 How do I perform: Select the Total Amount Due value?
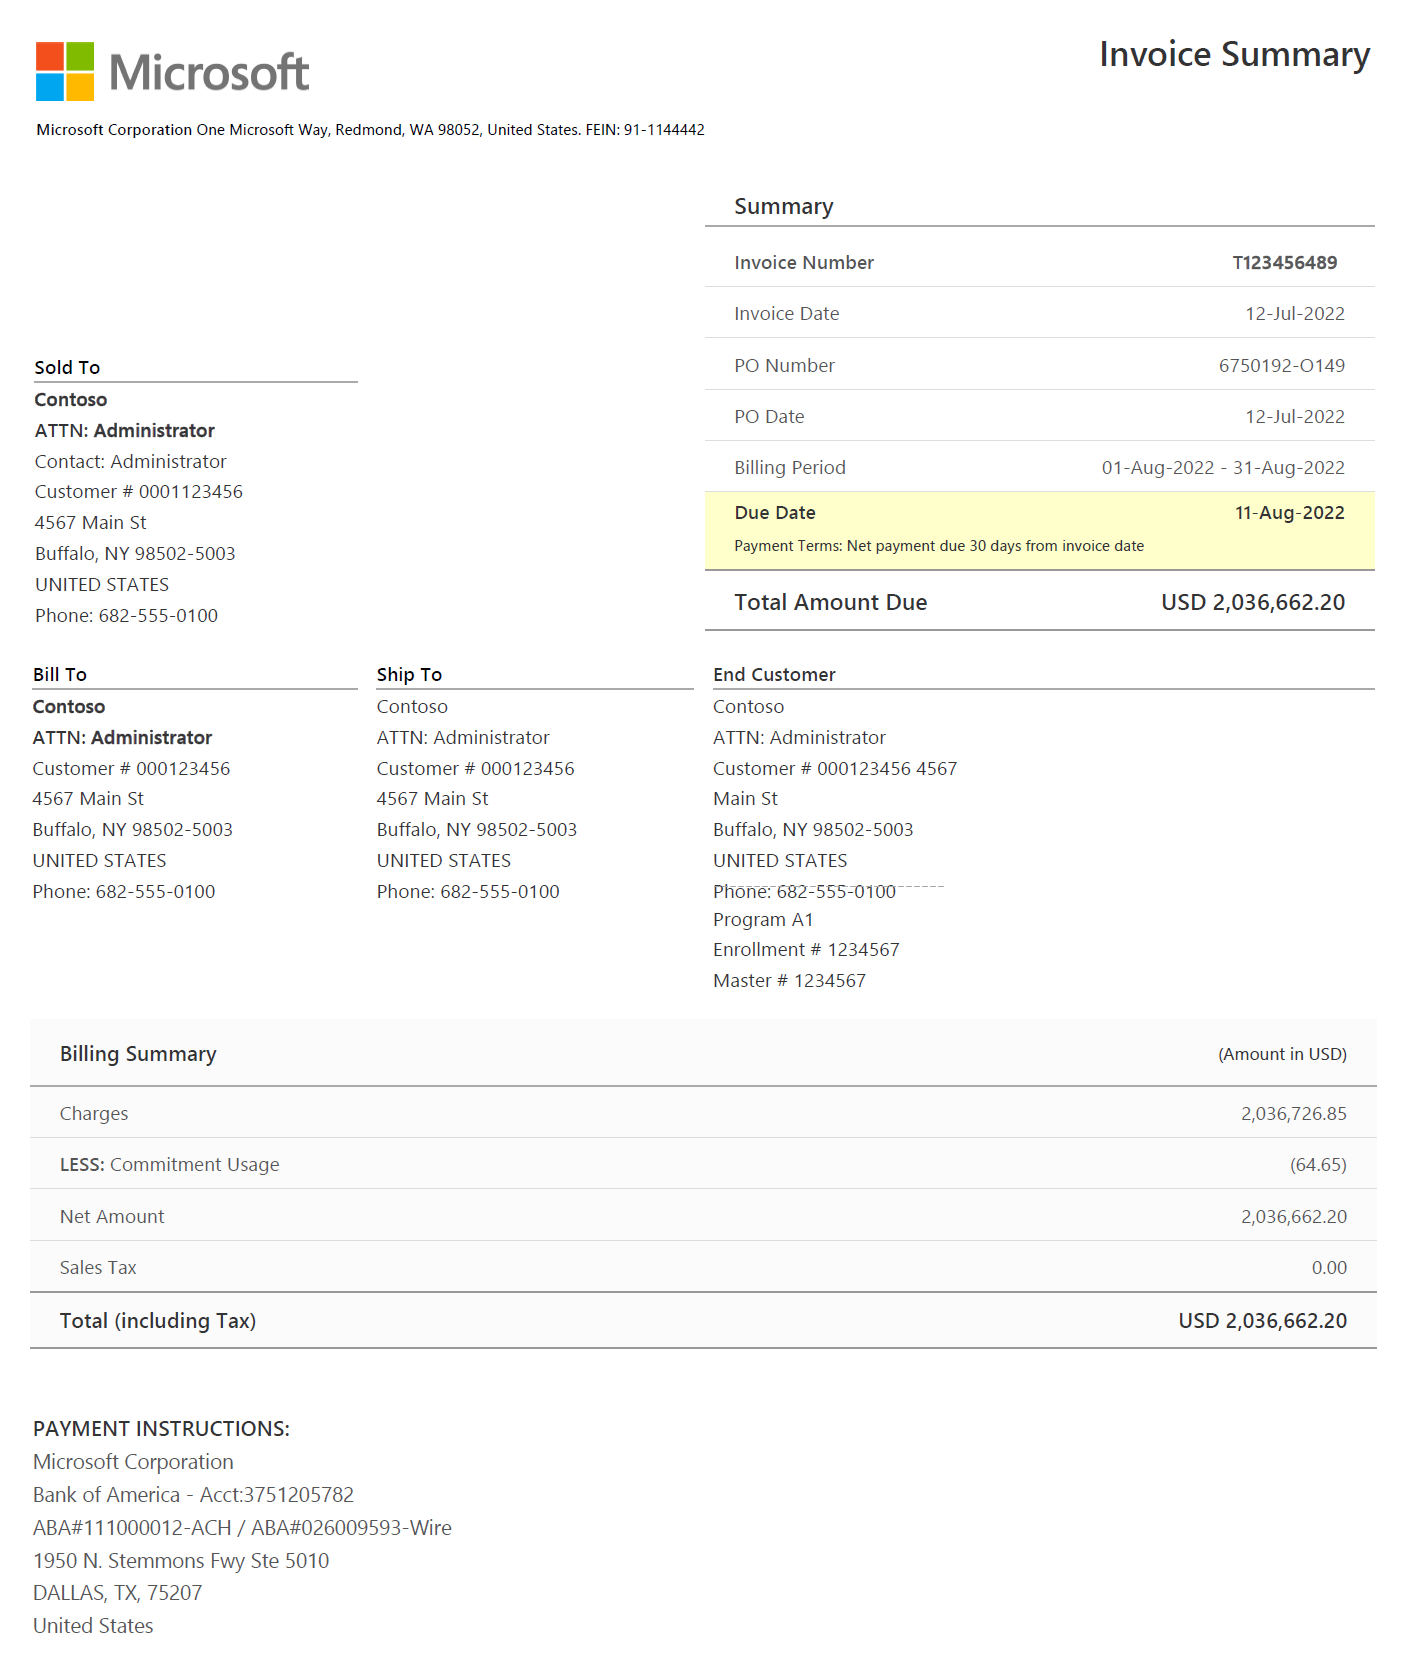(1252, 603)
